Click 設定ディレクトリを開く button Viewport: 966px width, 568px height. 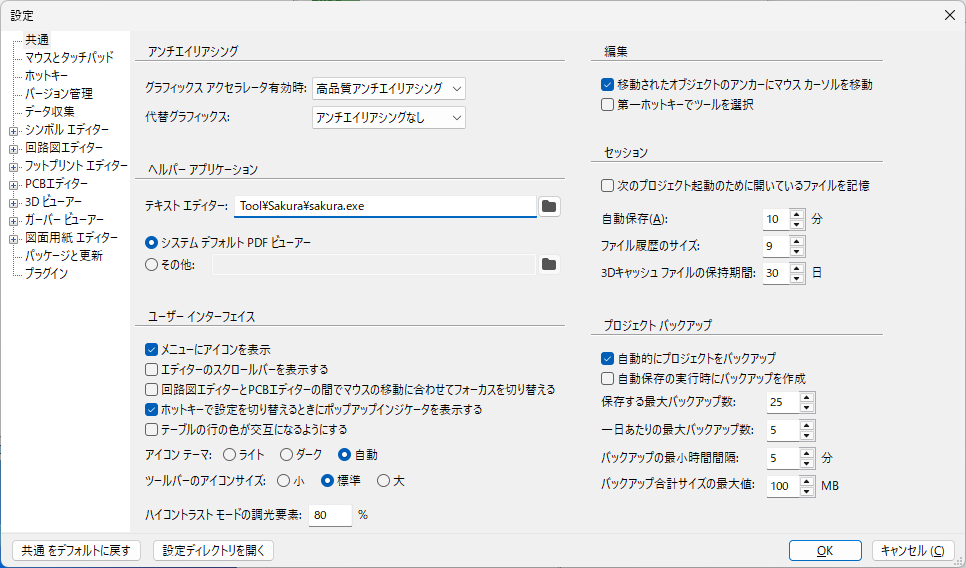[213, 551]
